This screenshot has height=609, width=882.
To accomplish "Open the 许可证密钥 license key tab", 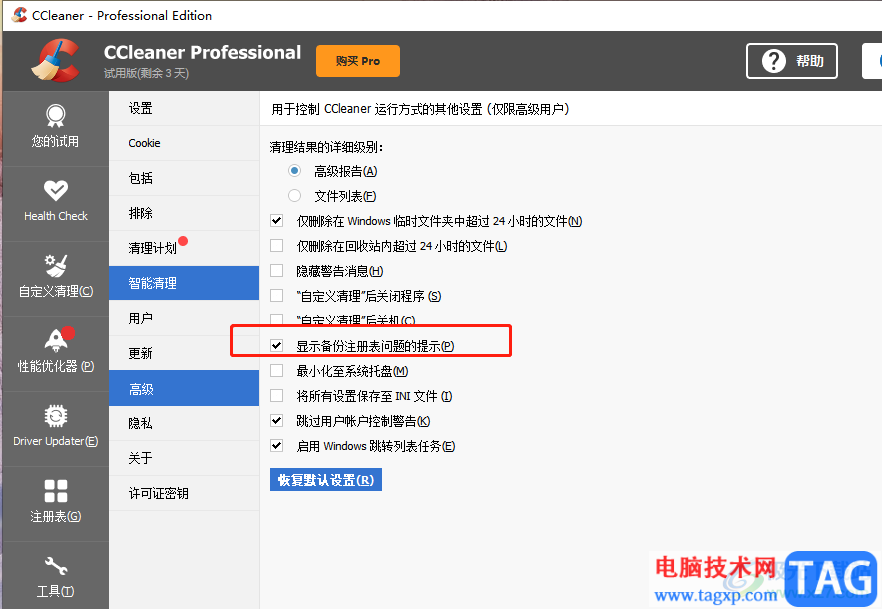I will 184,493.
